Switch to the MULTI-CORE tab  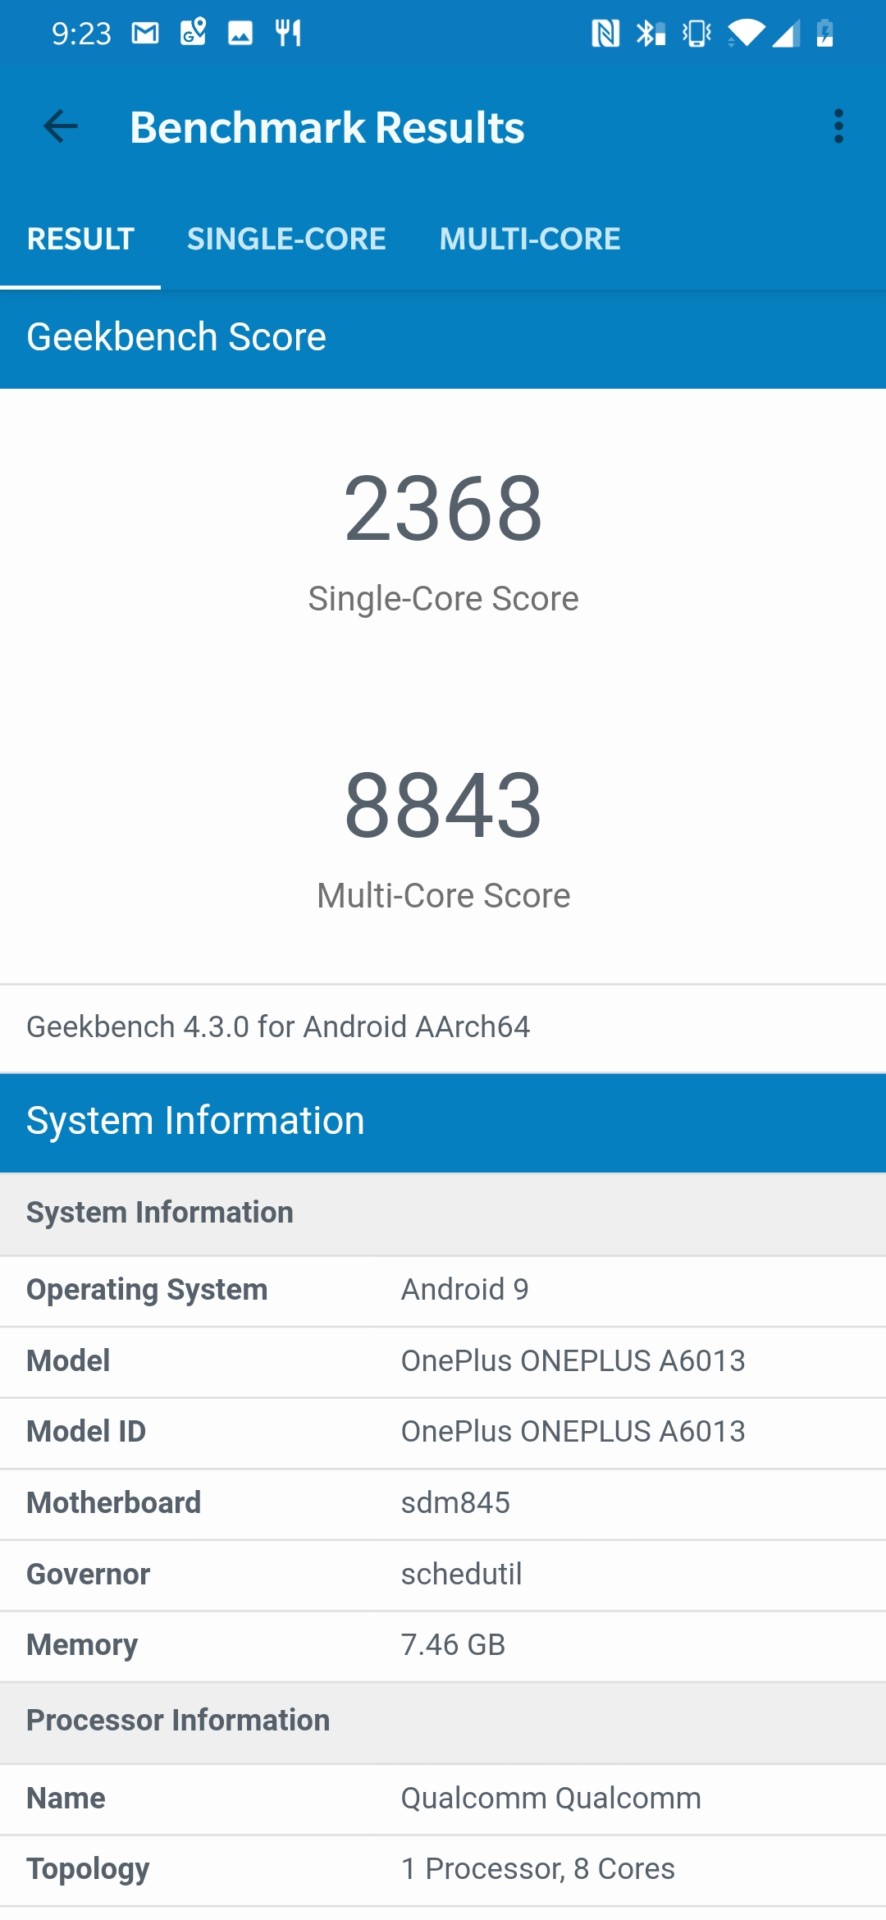[530, 239]
